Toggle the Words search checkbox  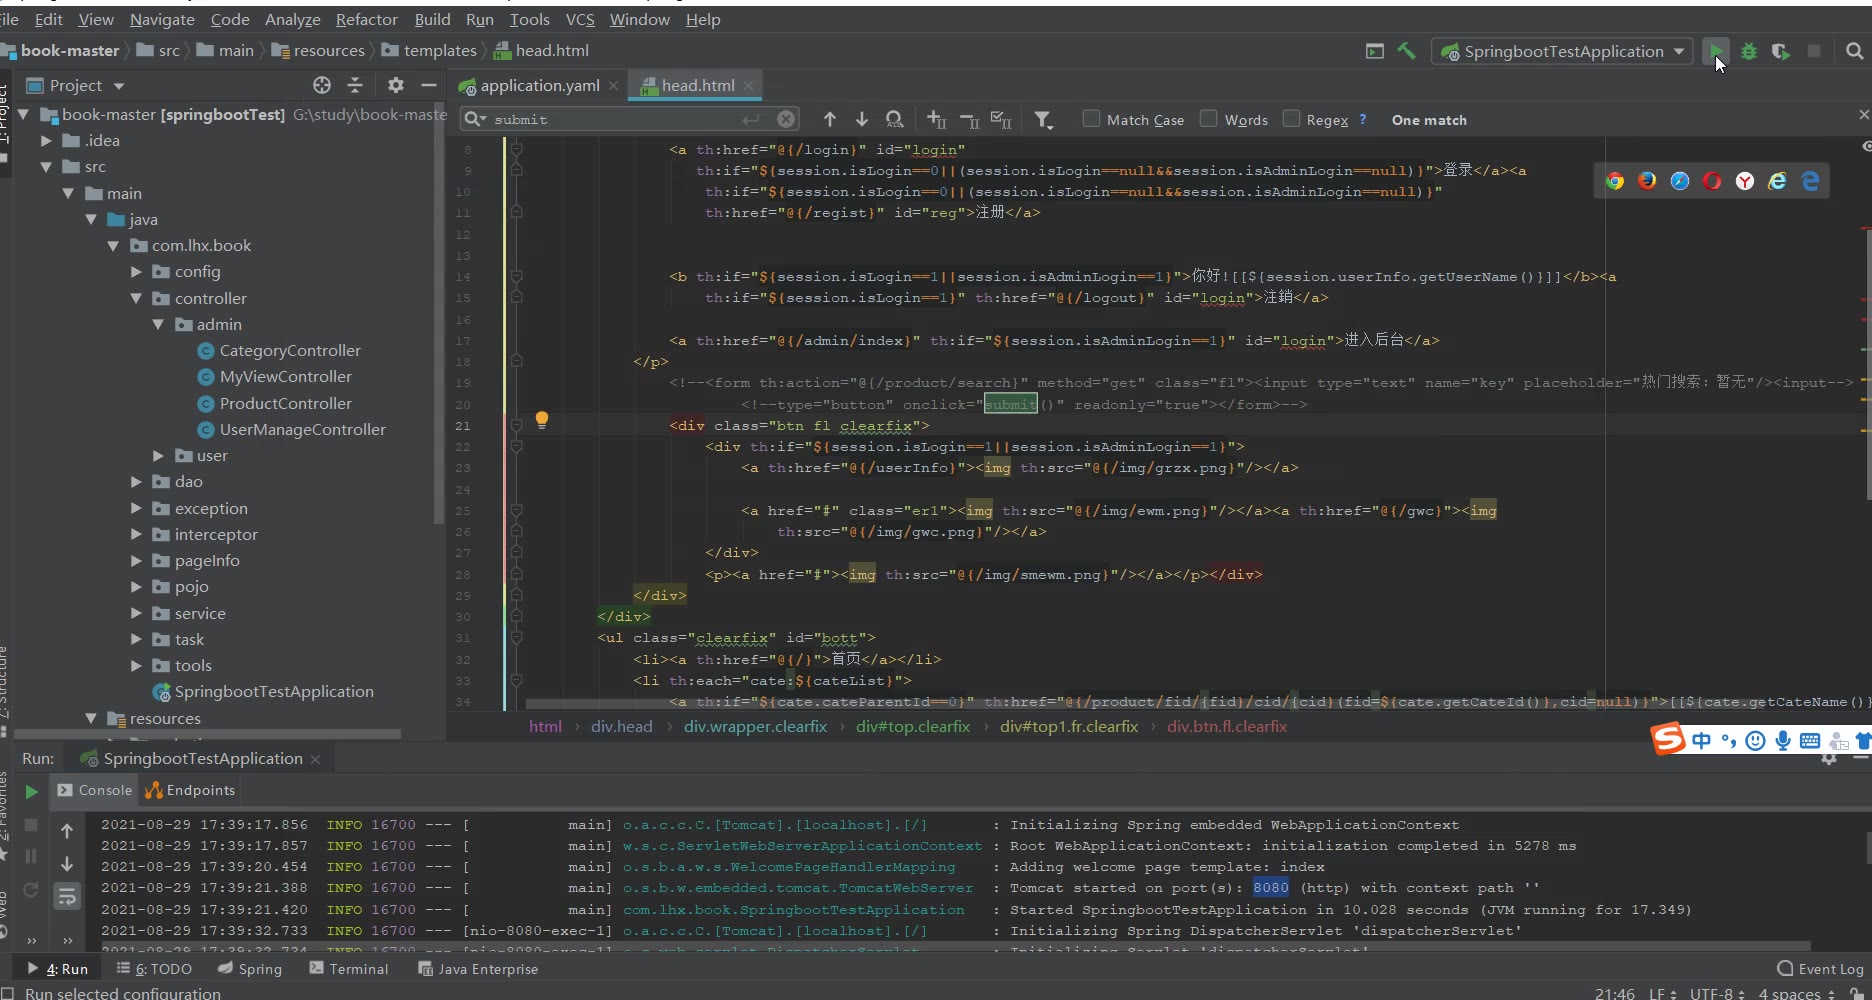pos(1209,119)
